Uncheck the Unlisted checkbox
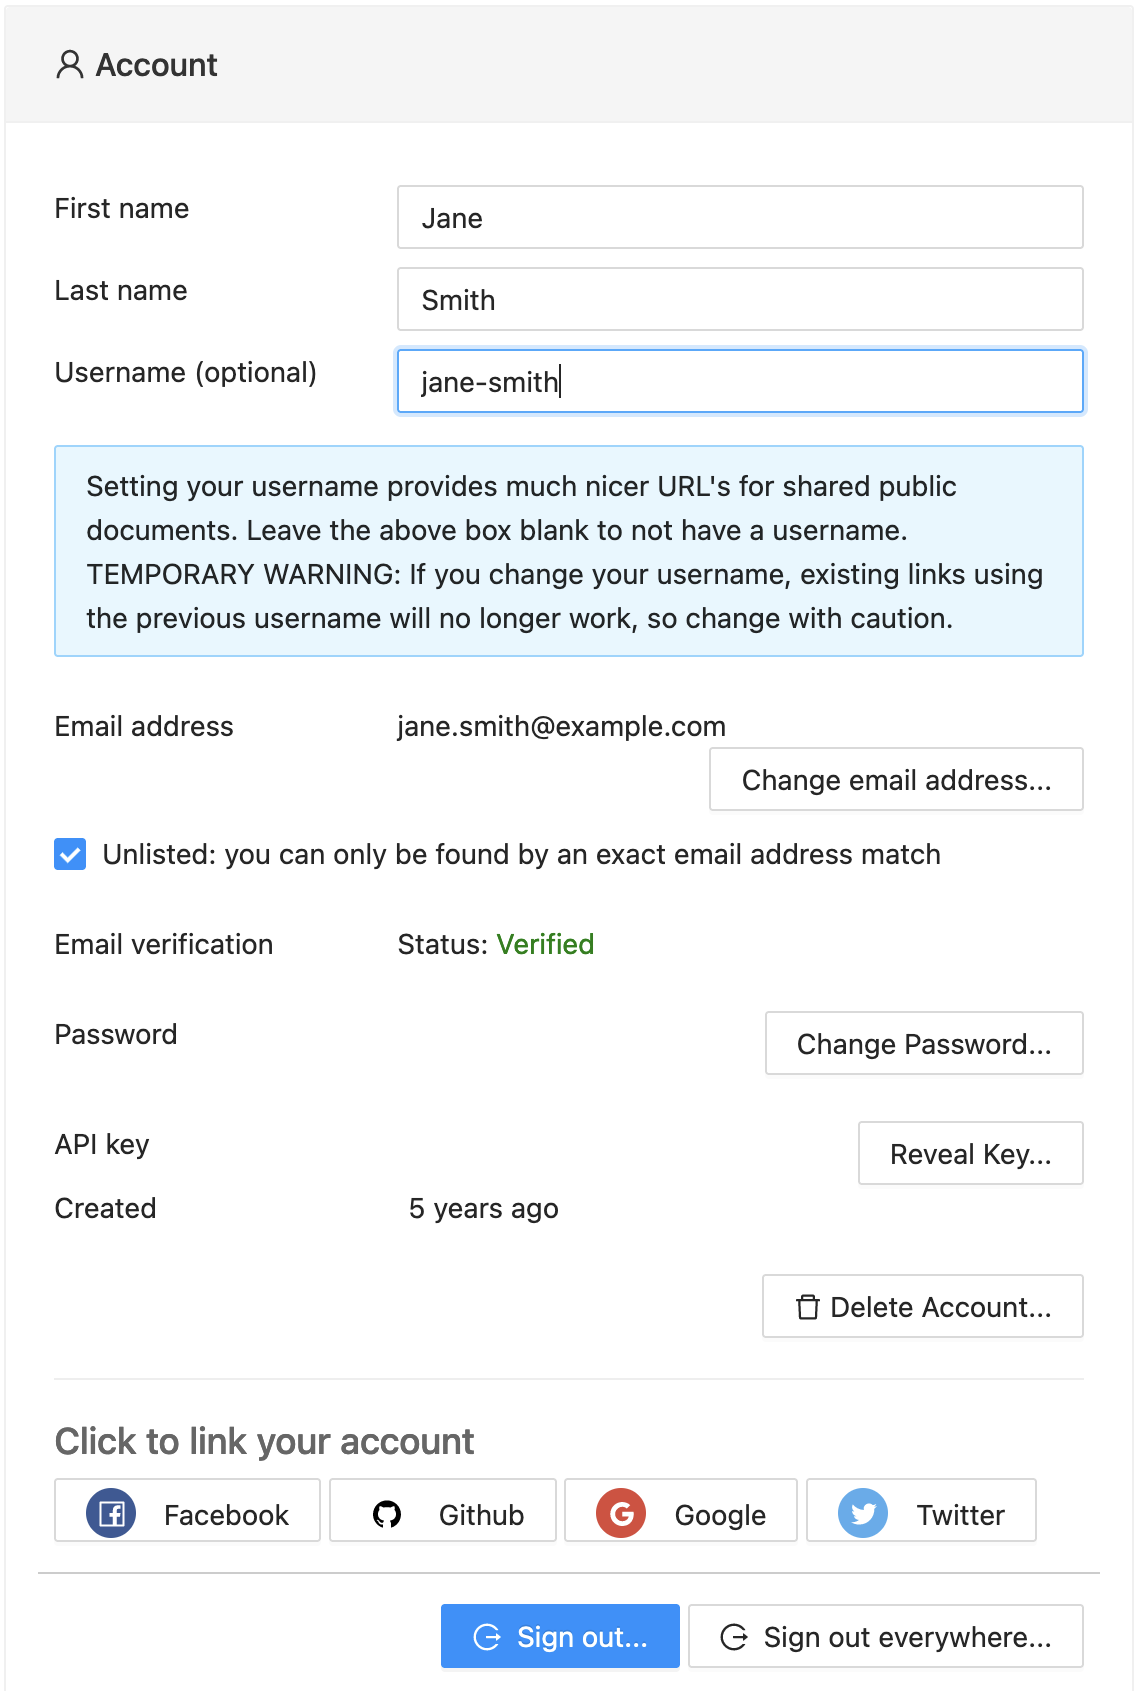The width and height of the screenshot is (1148, 1691). coord(70,854)
